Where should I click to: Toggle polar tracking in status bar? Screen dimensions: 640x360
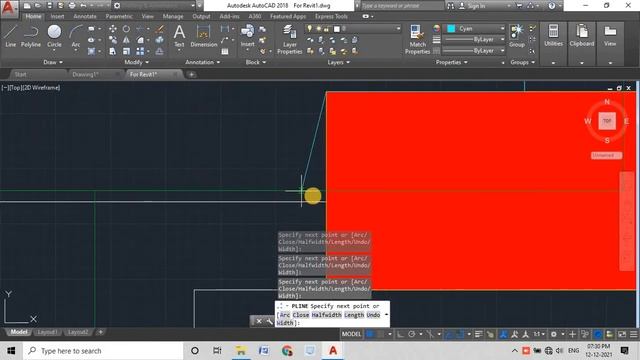coord(411,334)
